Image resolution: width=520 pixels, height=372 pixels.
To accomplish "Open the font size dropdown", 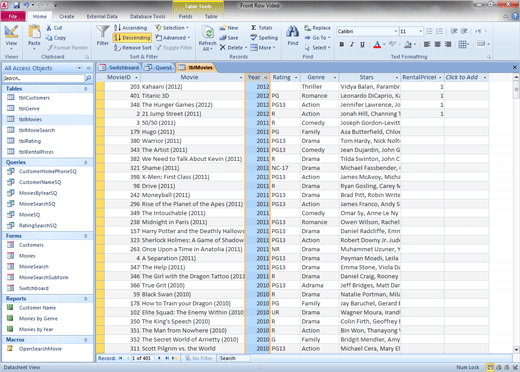I will [x=420, y=31].
